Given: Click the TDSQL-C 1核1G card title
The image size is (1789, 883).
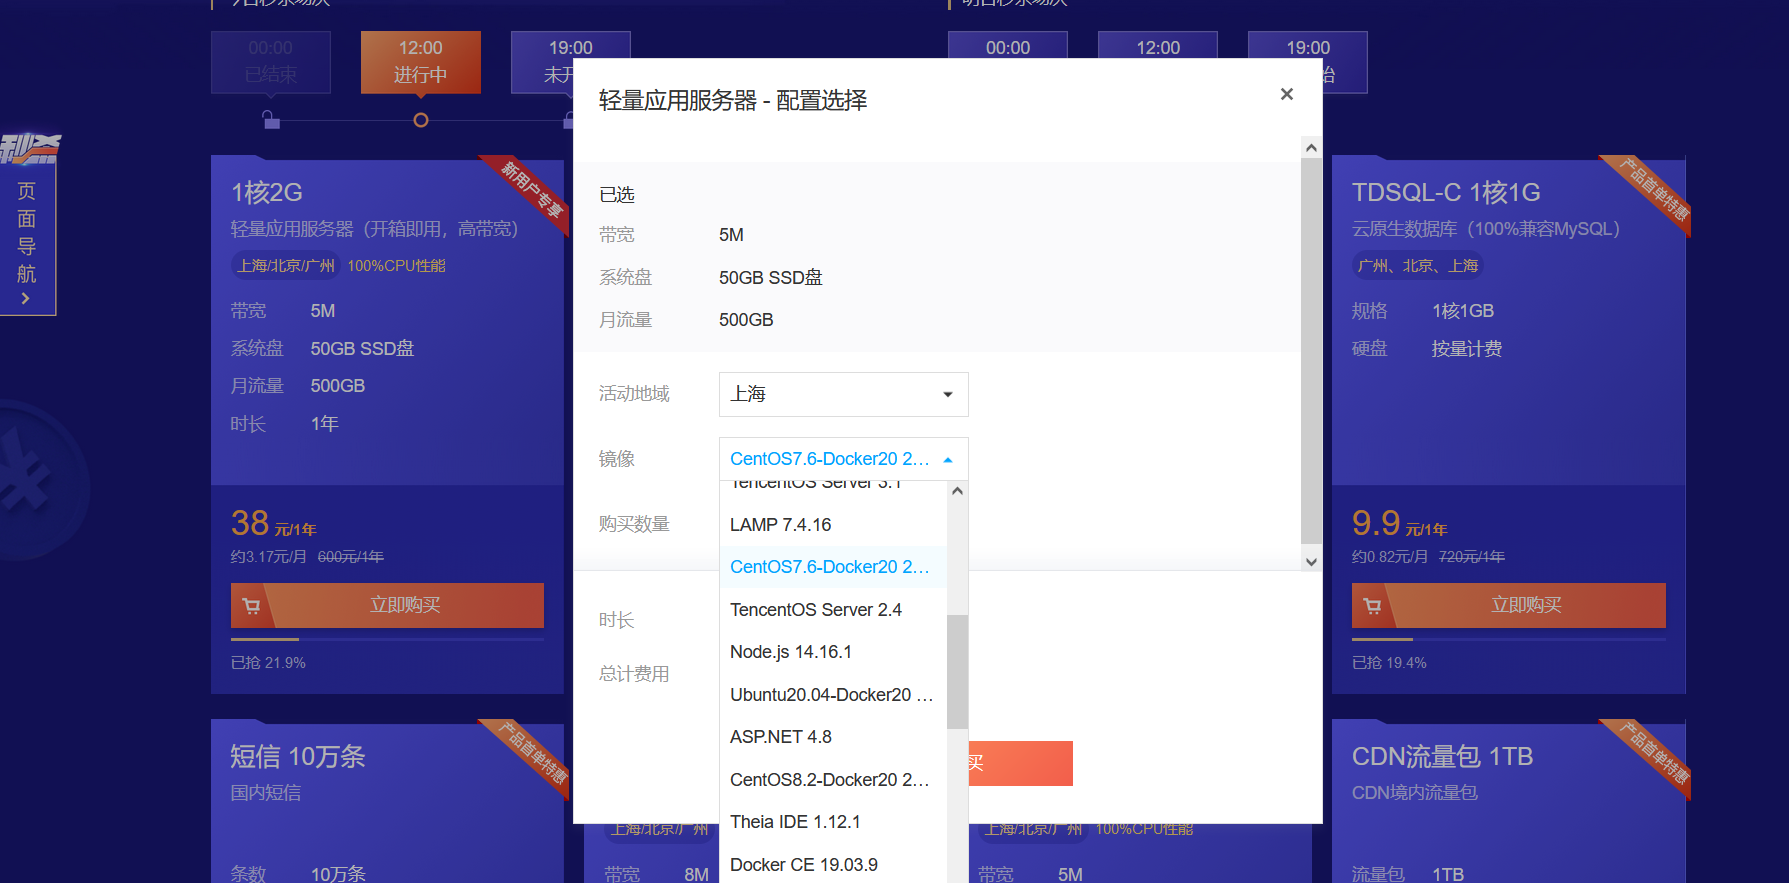Looking at the screenshot, I should (x=1446, y=192).
